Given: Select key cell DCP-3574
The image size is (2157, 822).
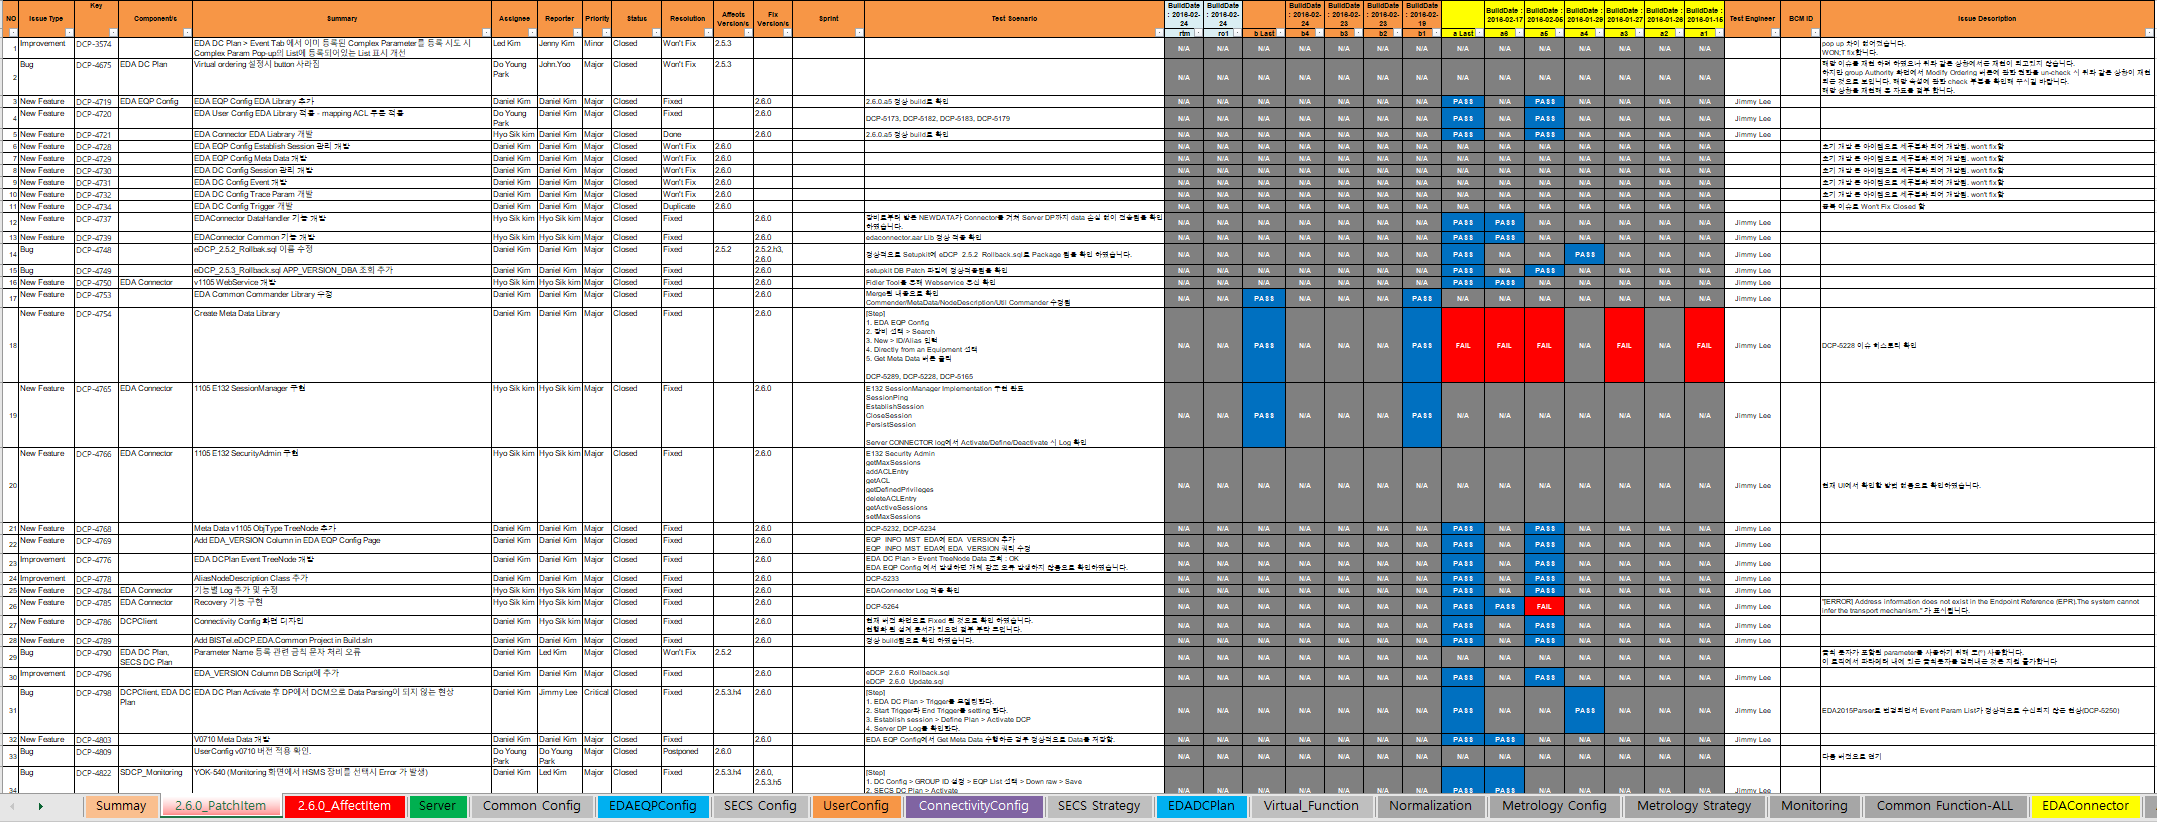Looking at the screenshot, I should (x=96, y=48).
